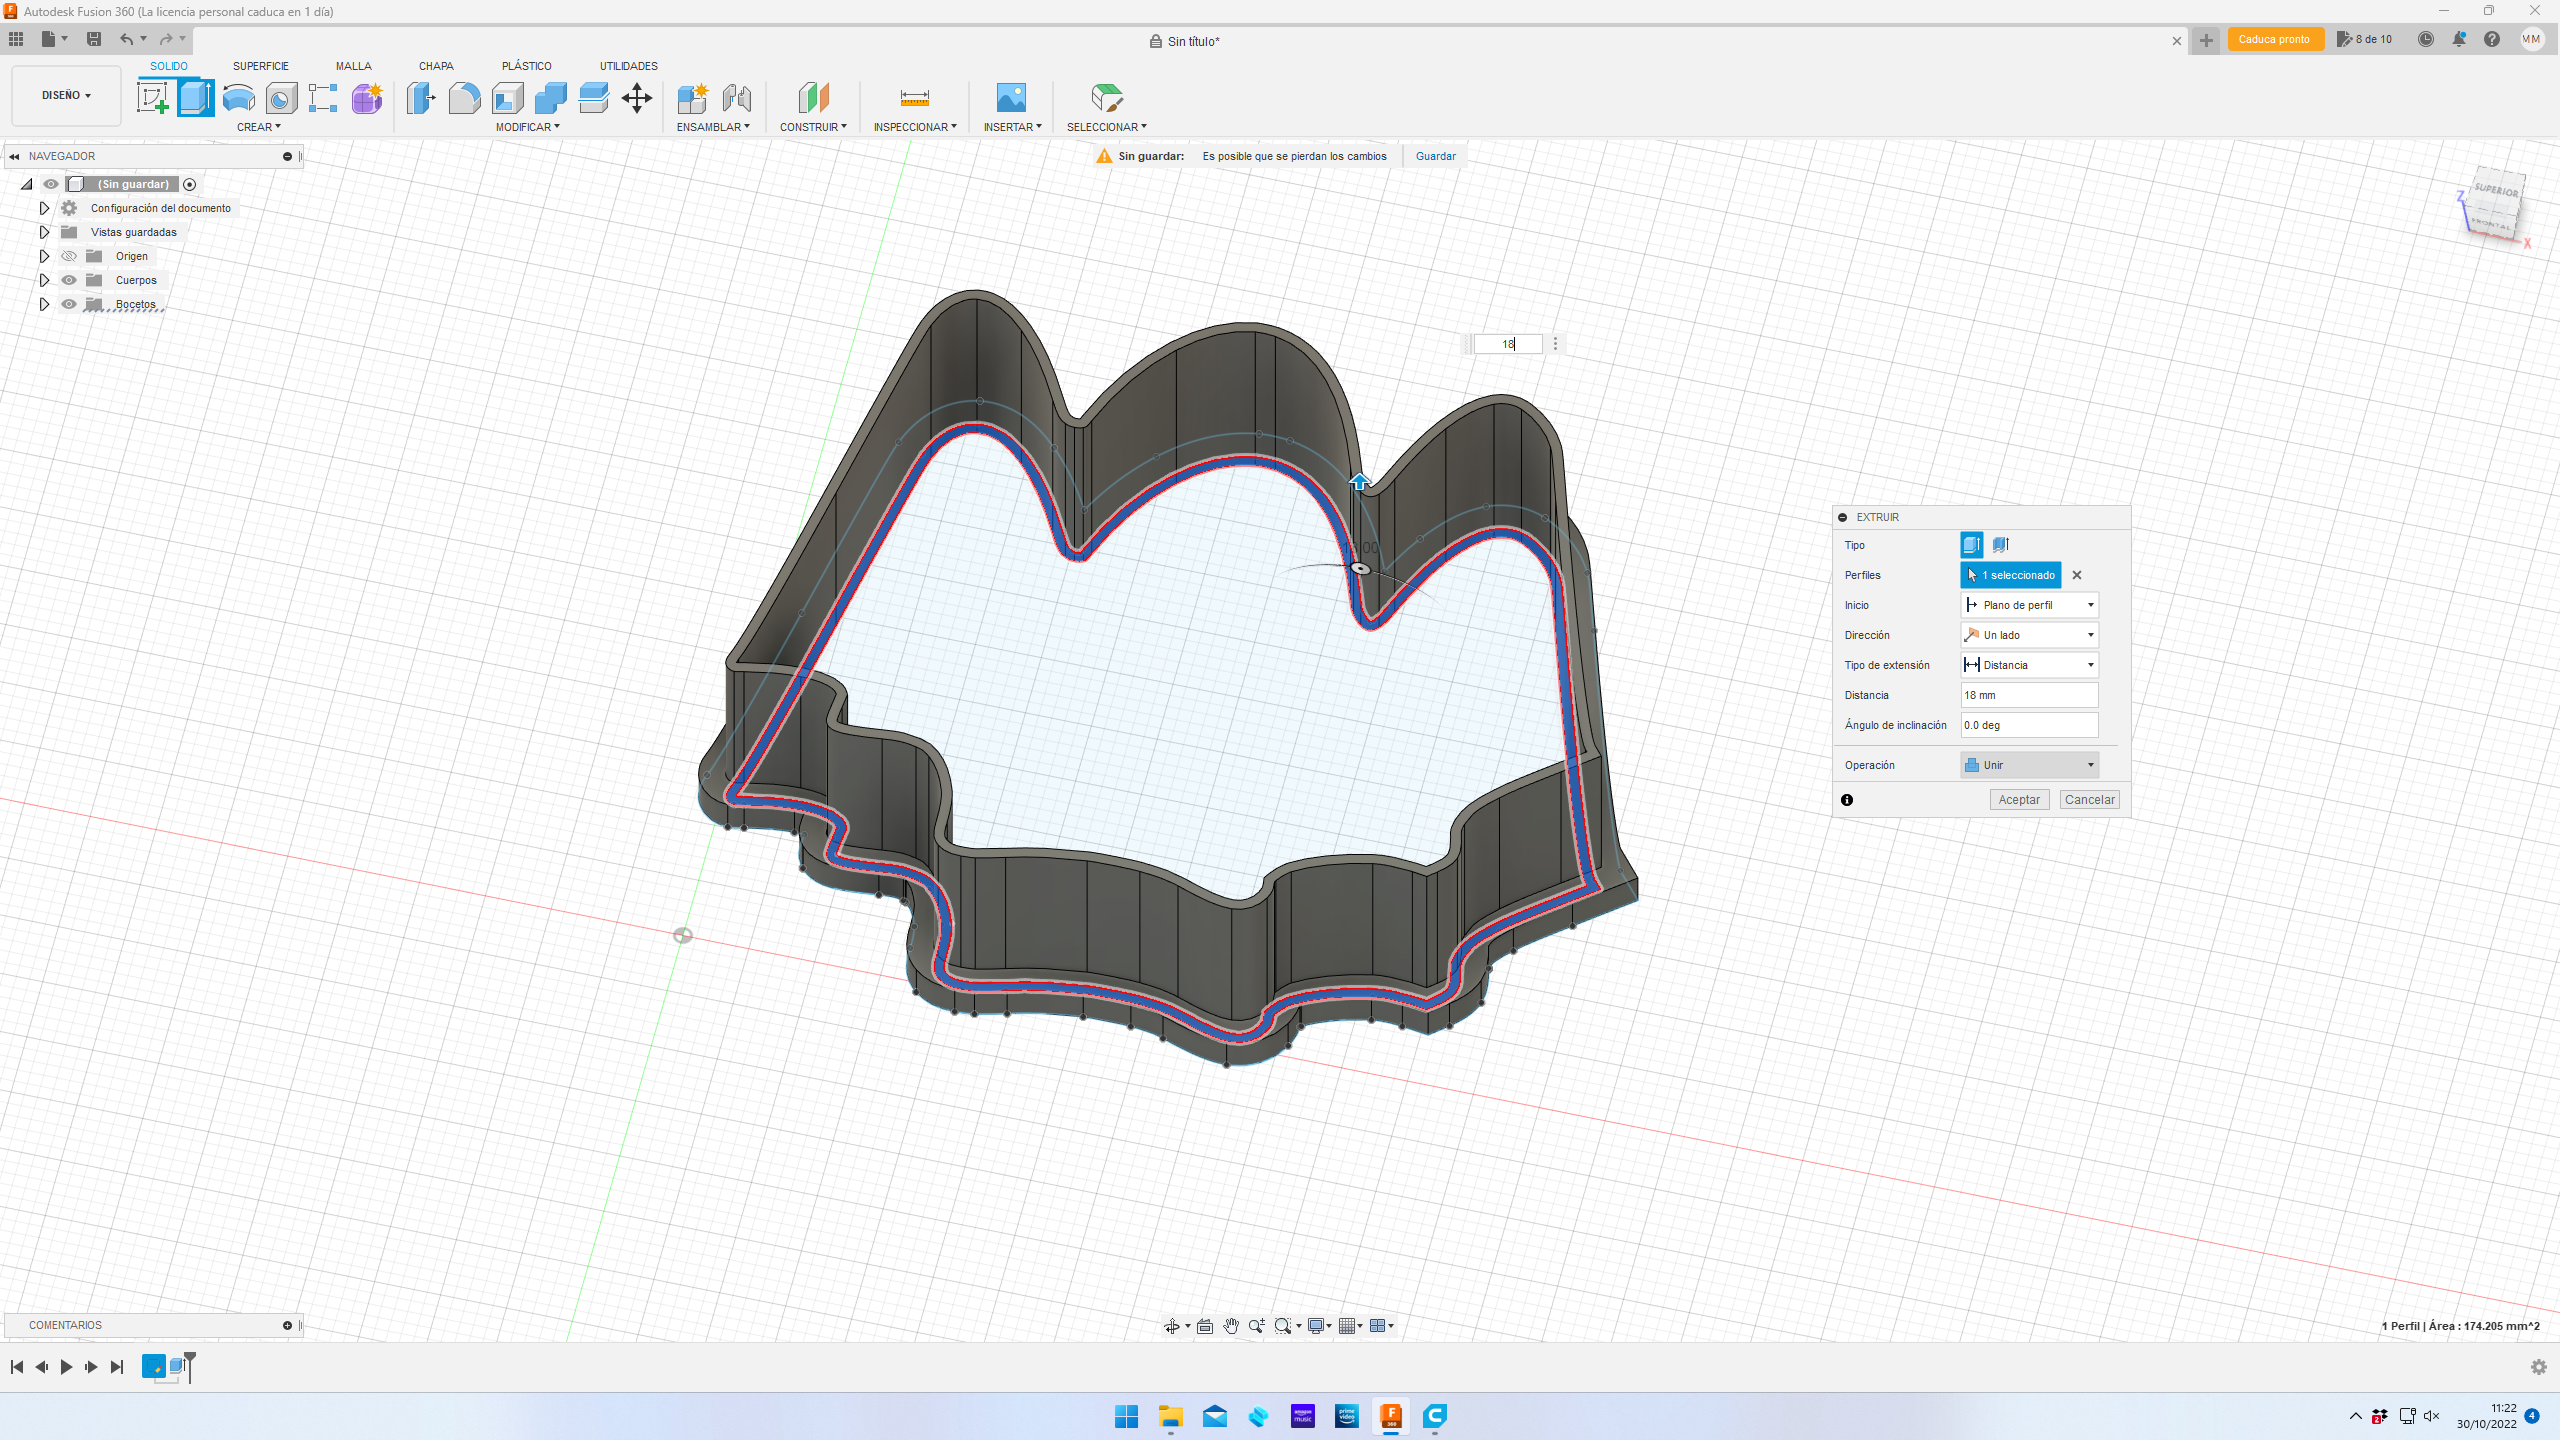Select the Thin Extrude type icon
This screenshot has width=2560, height=1440.
coord(2000,545)
